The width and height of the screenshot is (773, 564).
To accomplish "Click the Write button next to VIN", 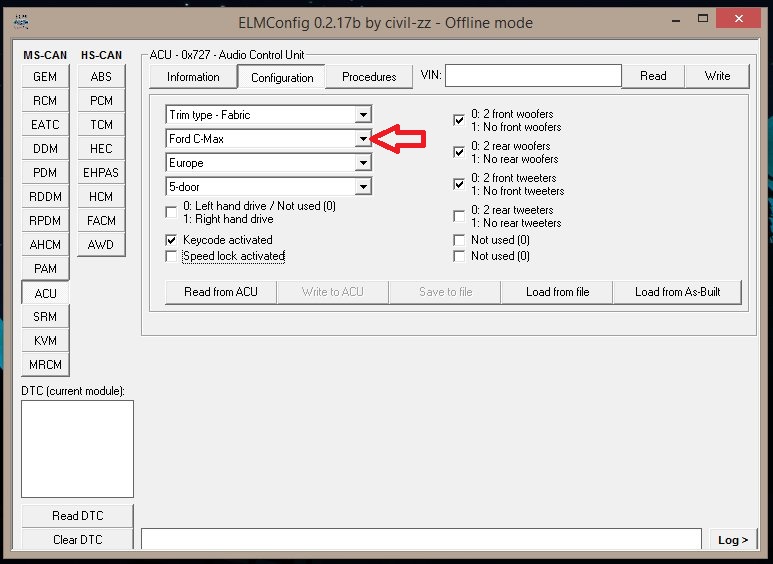I will (x=717, y=76).
